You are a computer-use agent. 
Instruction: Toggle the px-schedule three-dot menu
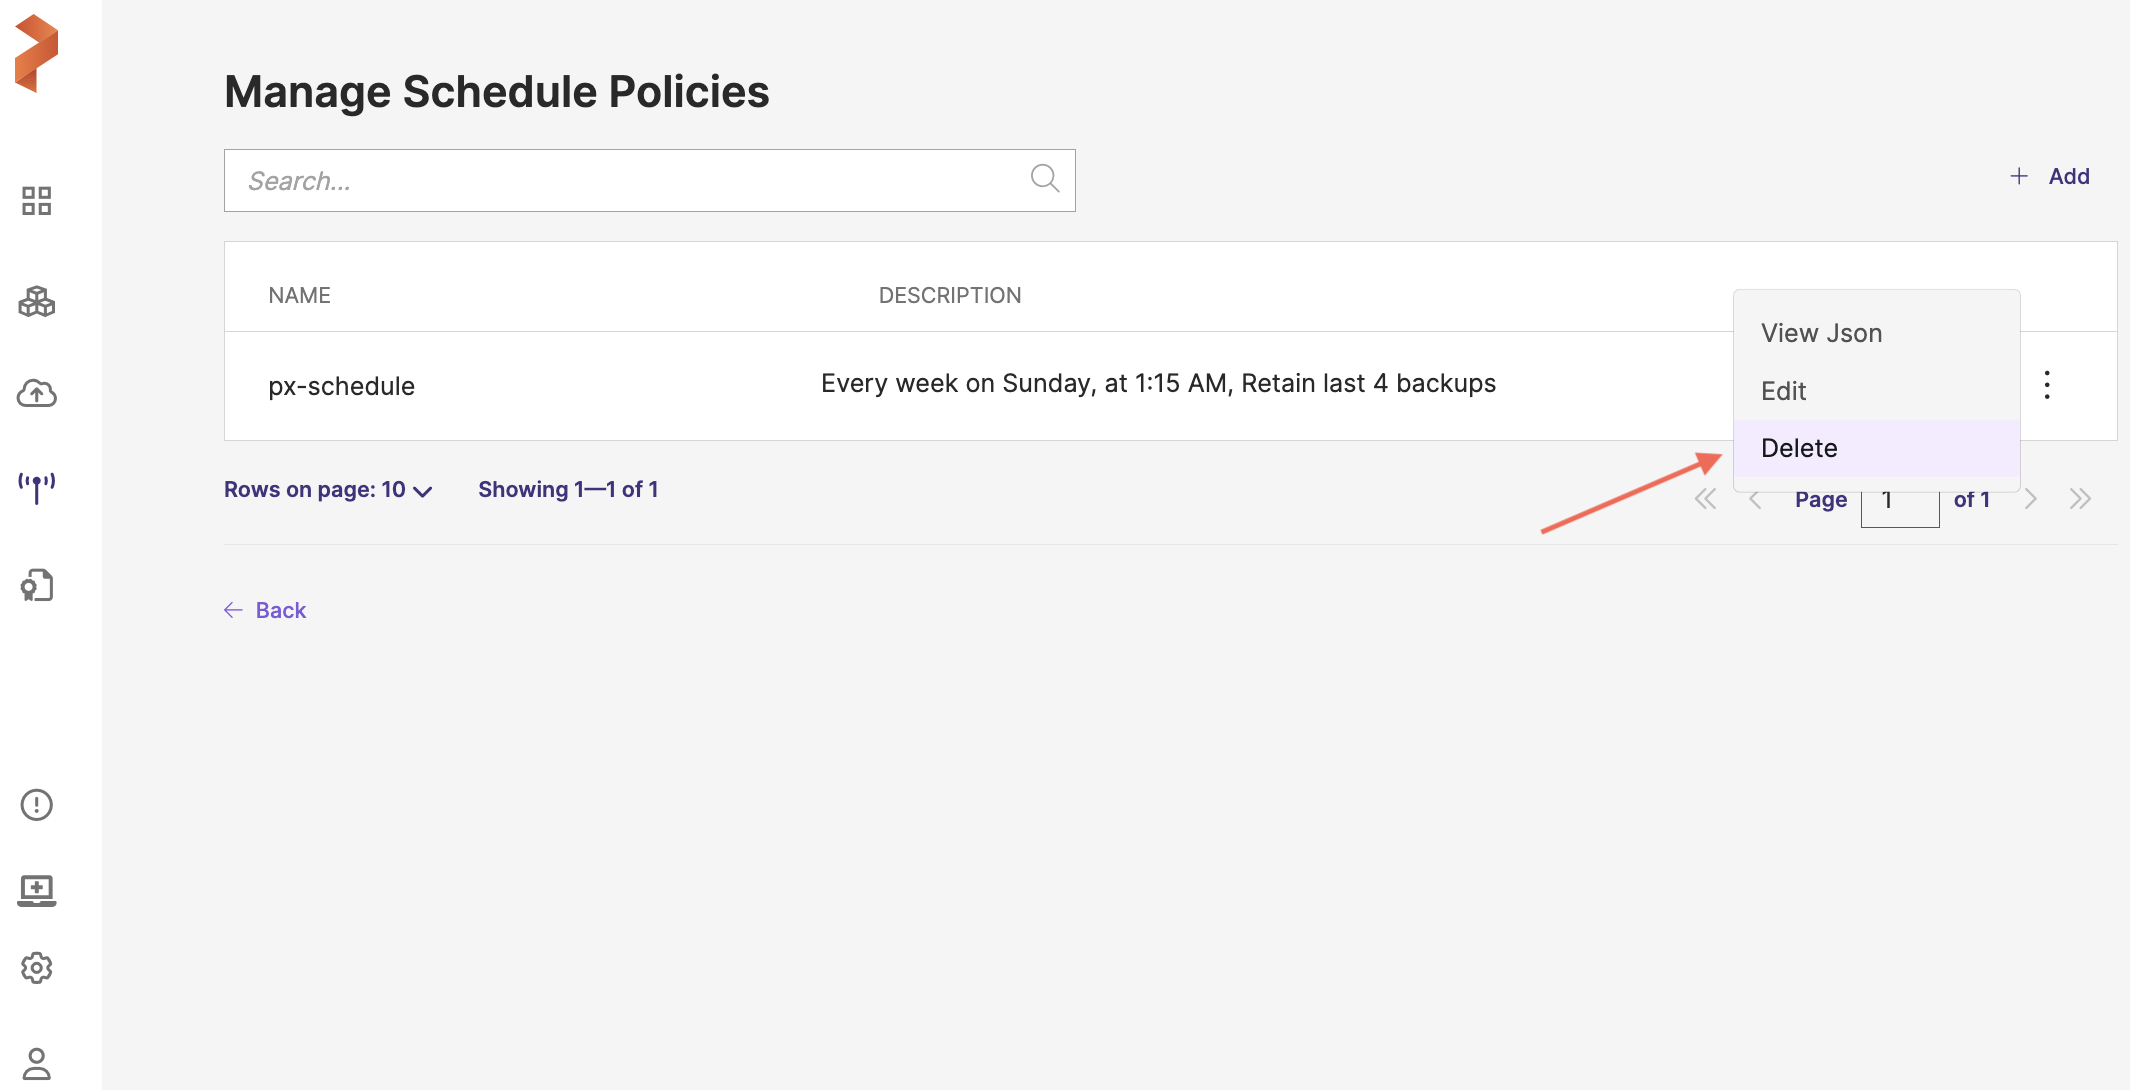tap(2047, 385)
